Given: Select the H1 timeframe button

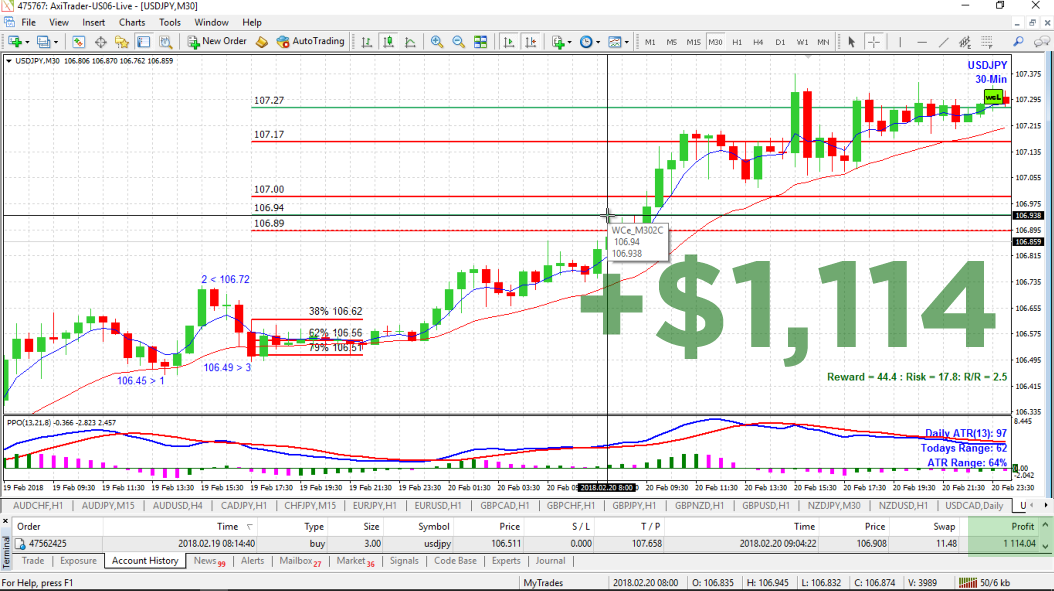Looking at the screenshot, I should point(737,42).
